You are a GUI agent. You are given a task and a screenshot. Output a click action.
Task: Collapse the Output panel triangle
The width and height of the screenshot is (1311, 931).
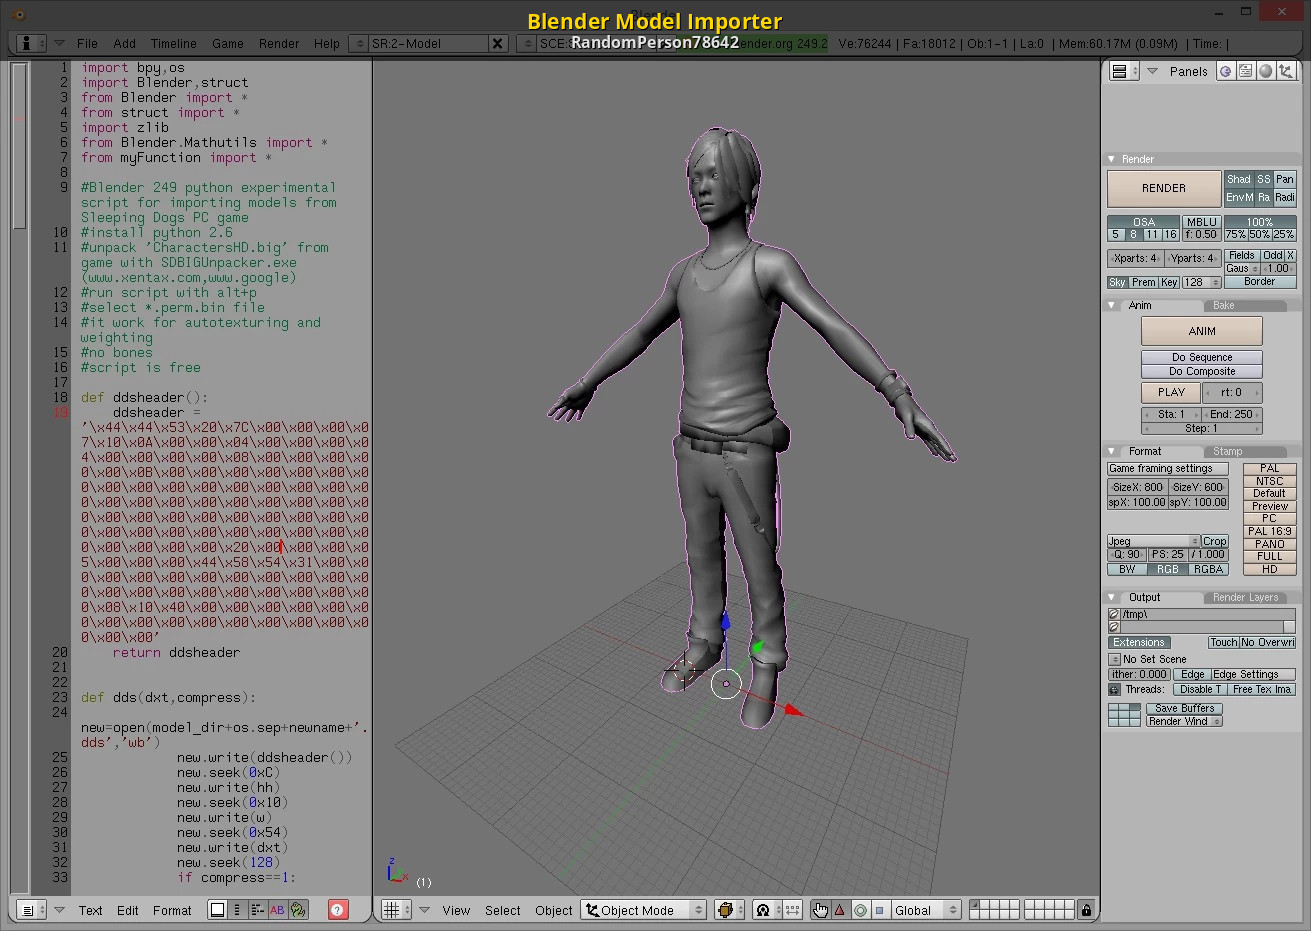1111,597
